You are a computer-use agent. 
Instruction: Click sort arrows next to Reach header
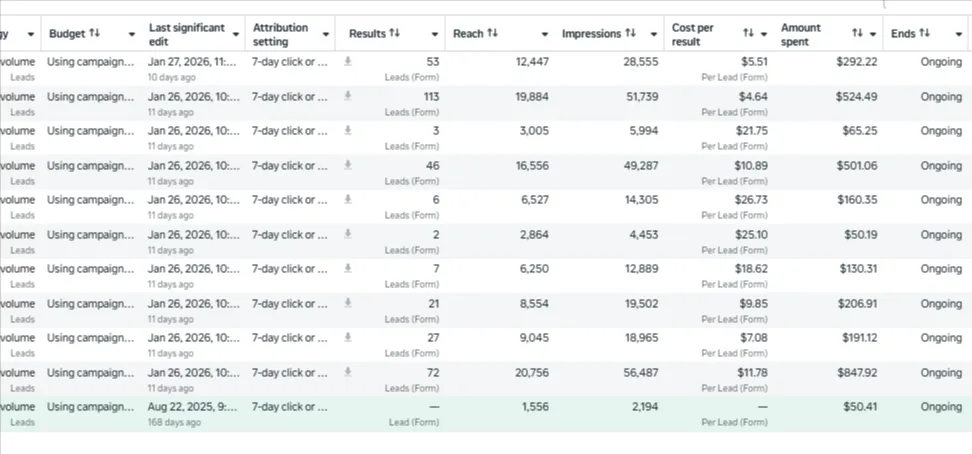493,34
